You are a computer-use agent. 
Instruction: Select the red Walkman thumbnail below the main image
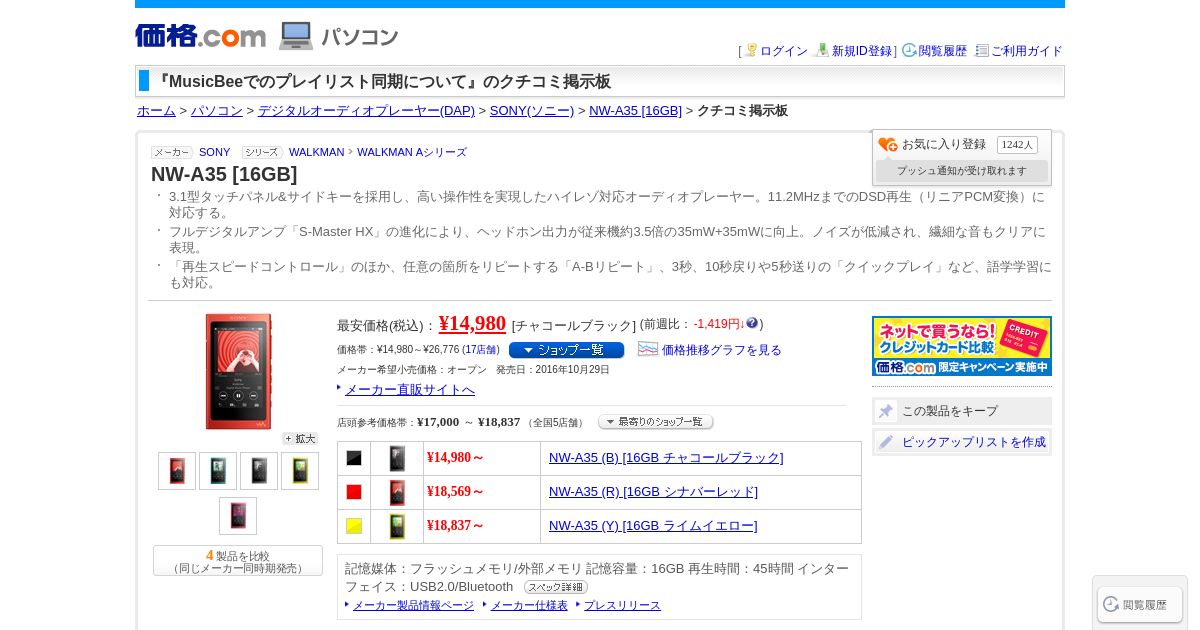(x=177, y=471)
